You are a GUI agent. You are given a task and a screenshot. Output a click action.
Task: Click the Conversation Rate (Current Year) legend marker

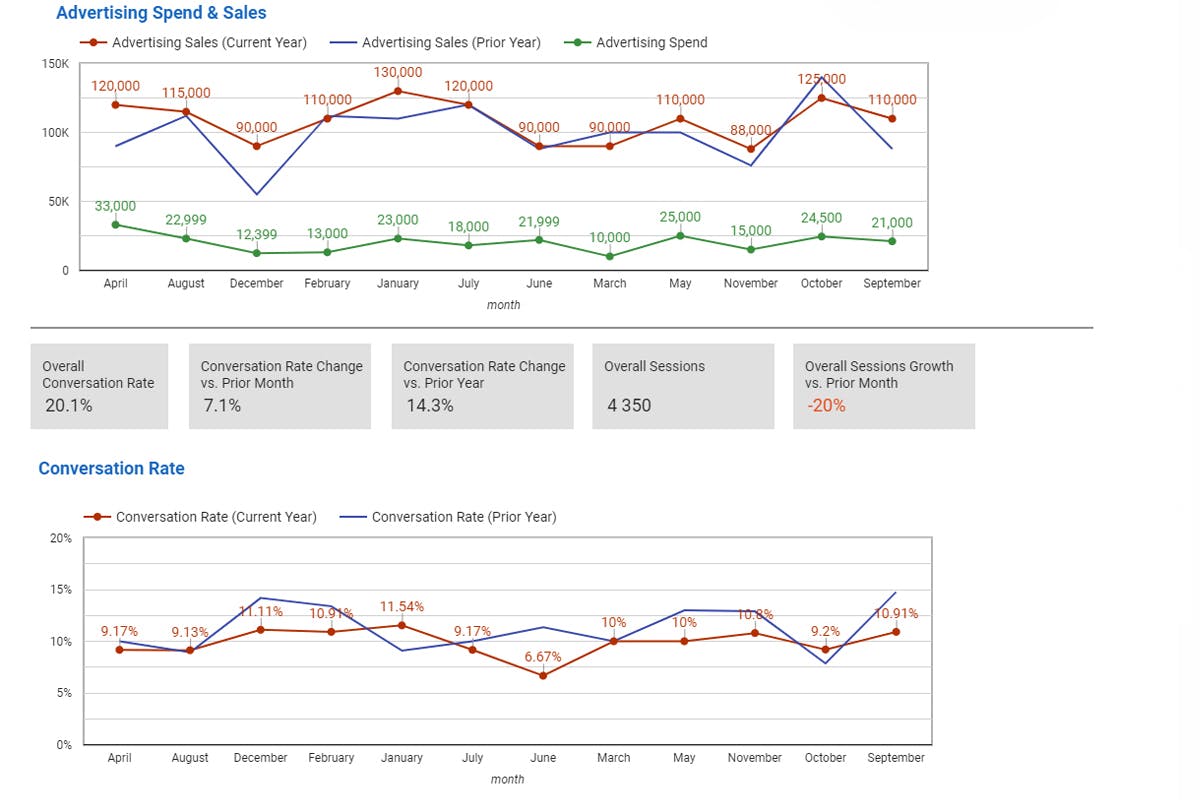(x=97, y=517)
